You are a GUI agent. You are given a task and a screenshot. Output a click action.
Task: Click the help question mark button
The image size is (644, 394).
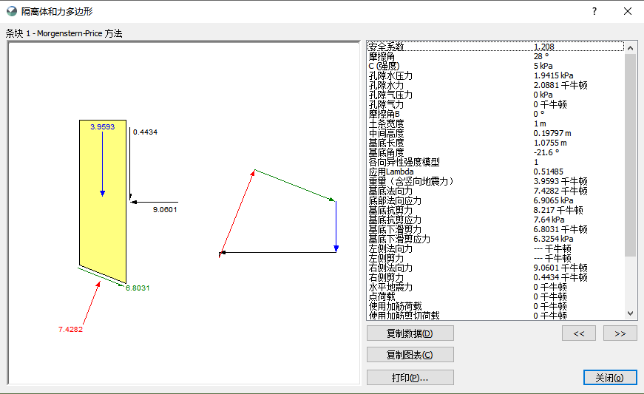click(594, 11)
